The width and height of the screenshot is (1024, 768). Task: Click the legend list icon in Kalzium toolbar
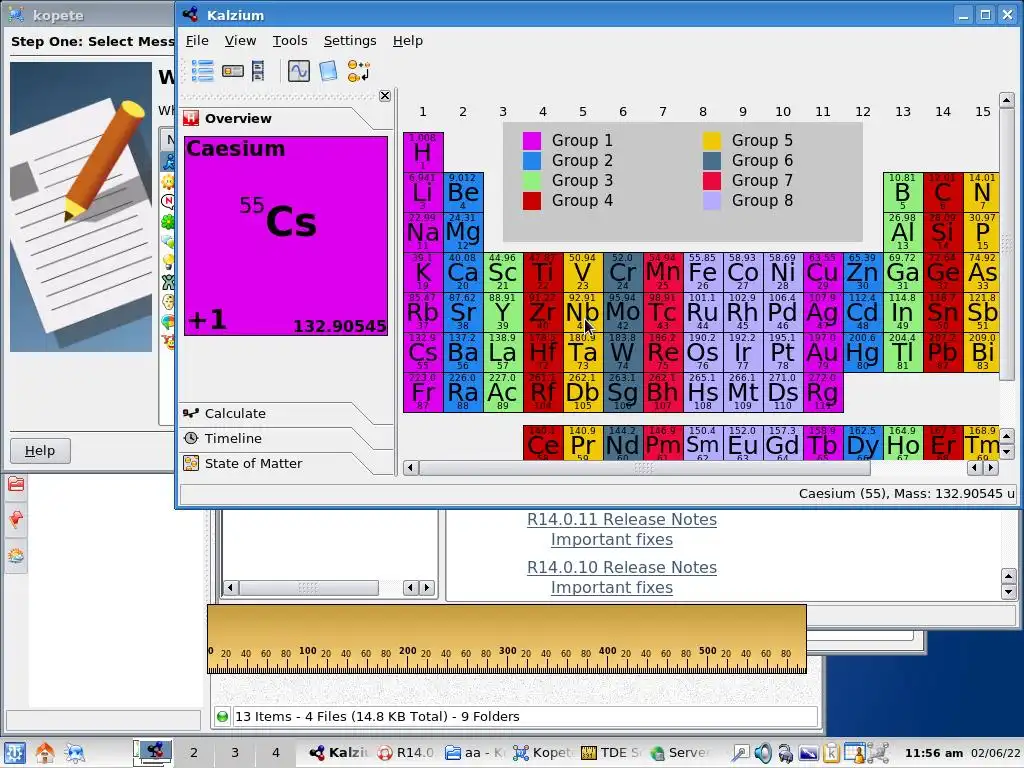pyautogui.click(x=202, y=71)
